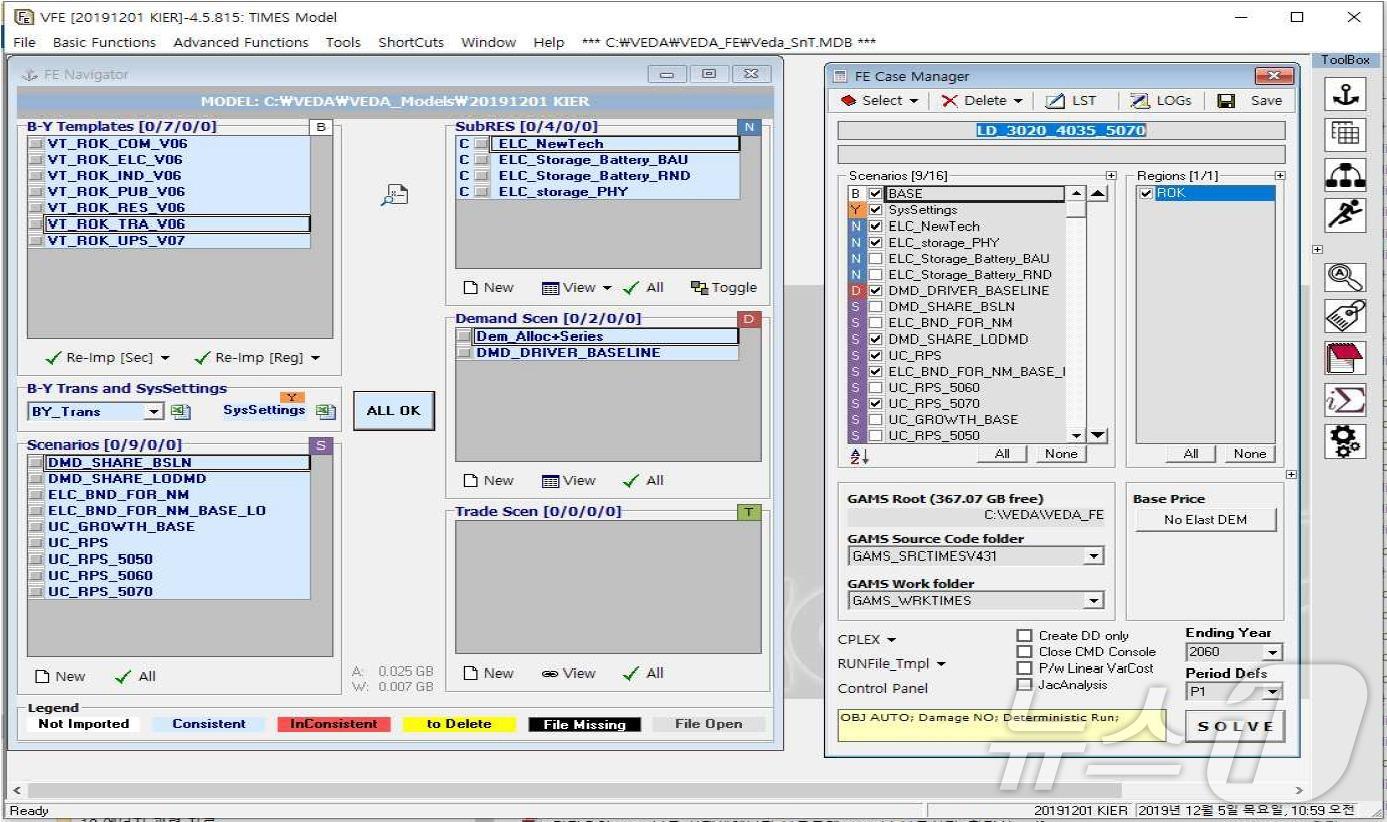Click the running figure icon in ToolBox
The height and width of the screenshot is (822, 1387).
tap(1345, 215)
